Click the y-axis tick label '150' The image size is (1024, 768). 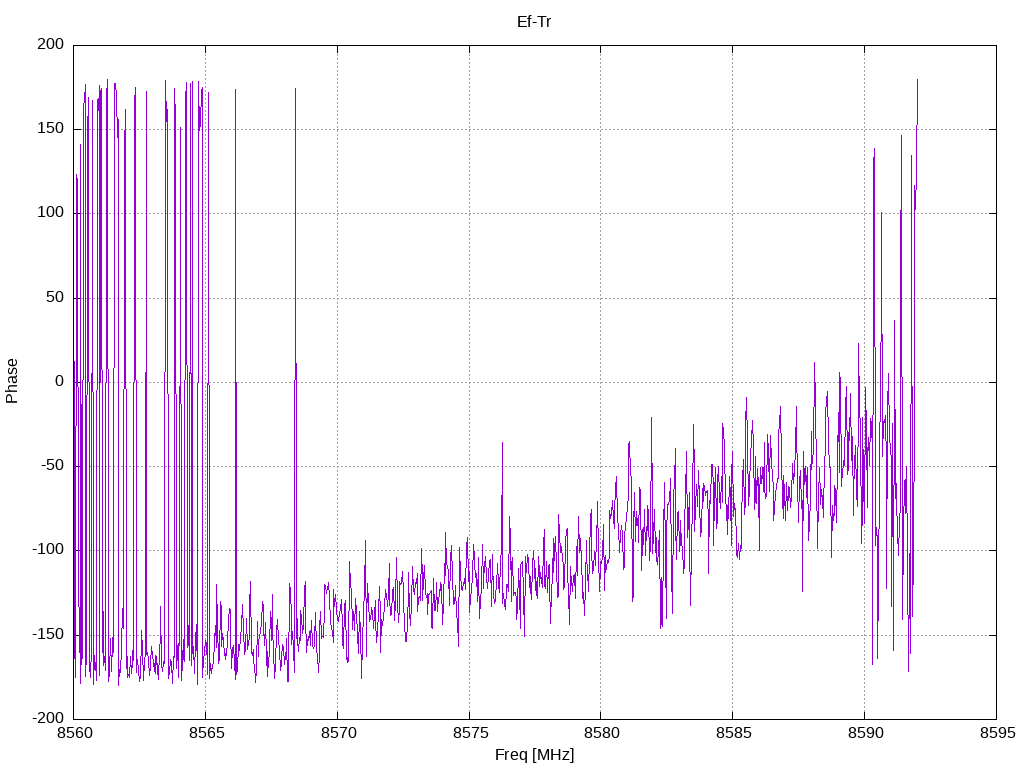point(51,129)
